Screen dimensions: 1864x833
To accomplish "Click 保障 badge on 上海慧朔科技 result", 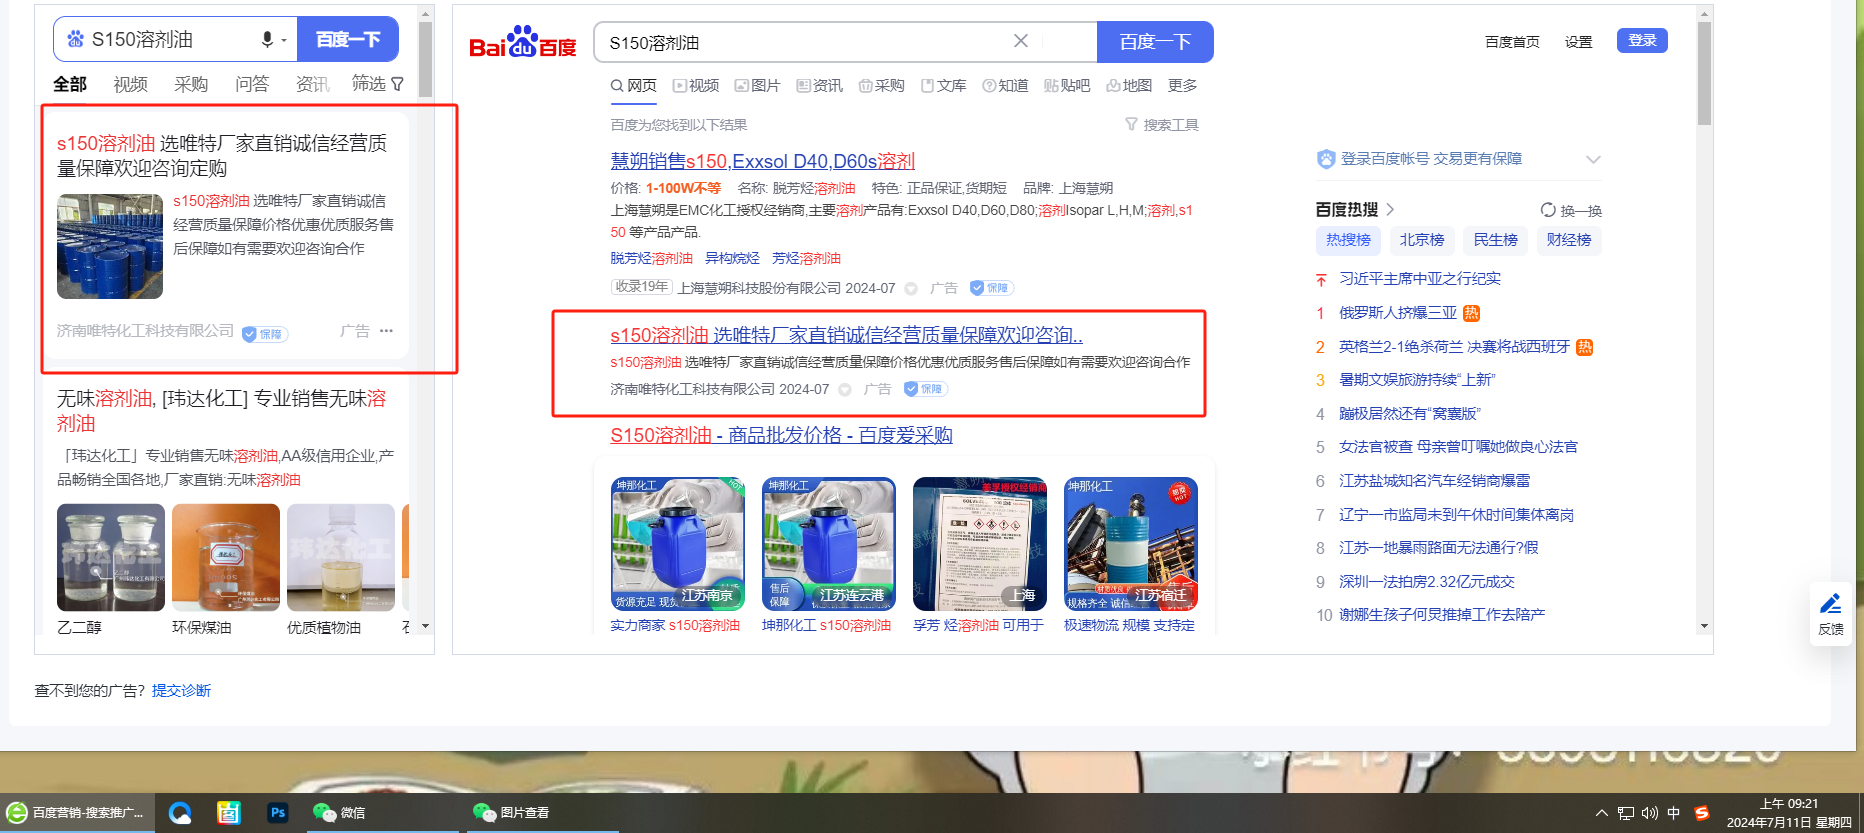I will point(991,288).
